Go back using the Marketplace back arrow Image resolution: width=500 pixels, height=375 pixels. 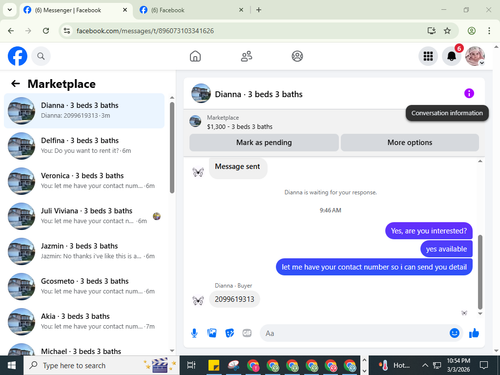[16, 83]
